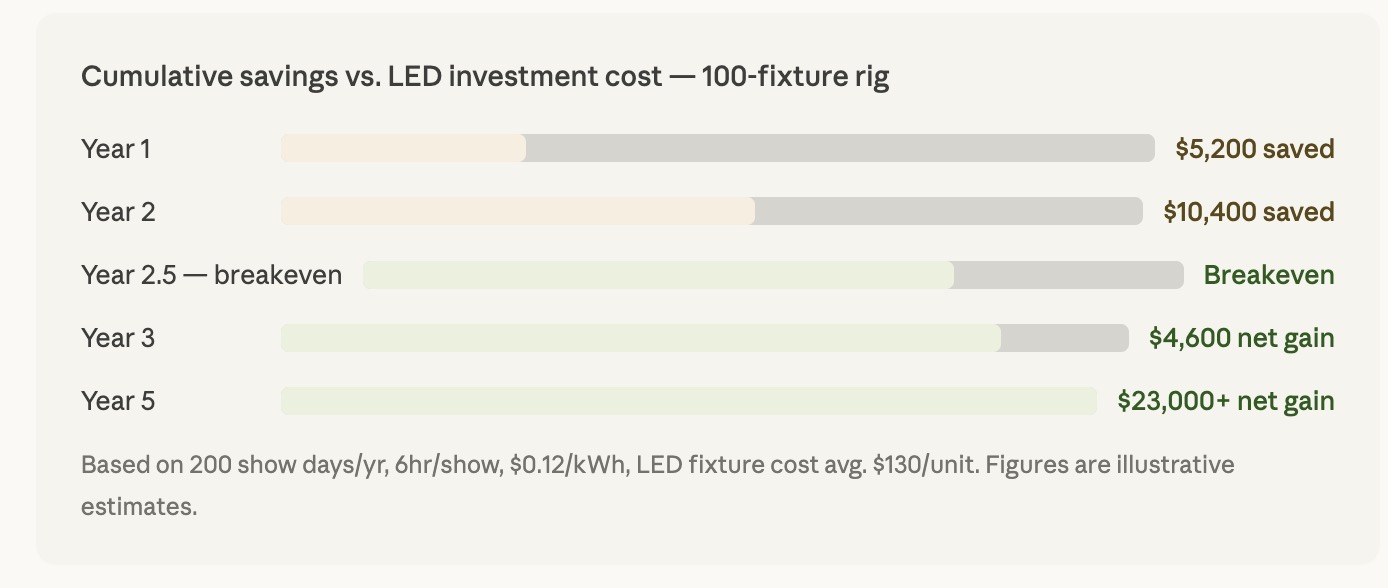Click the Year 3 row label

118,338
